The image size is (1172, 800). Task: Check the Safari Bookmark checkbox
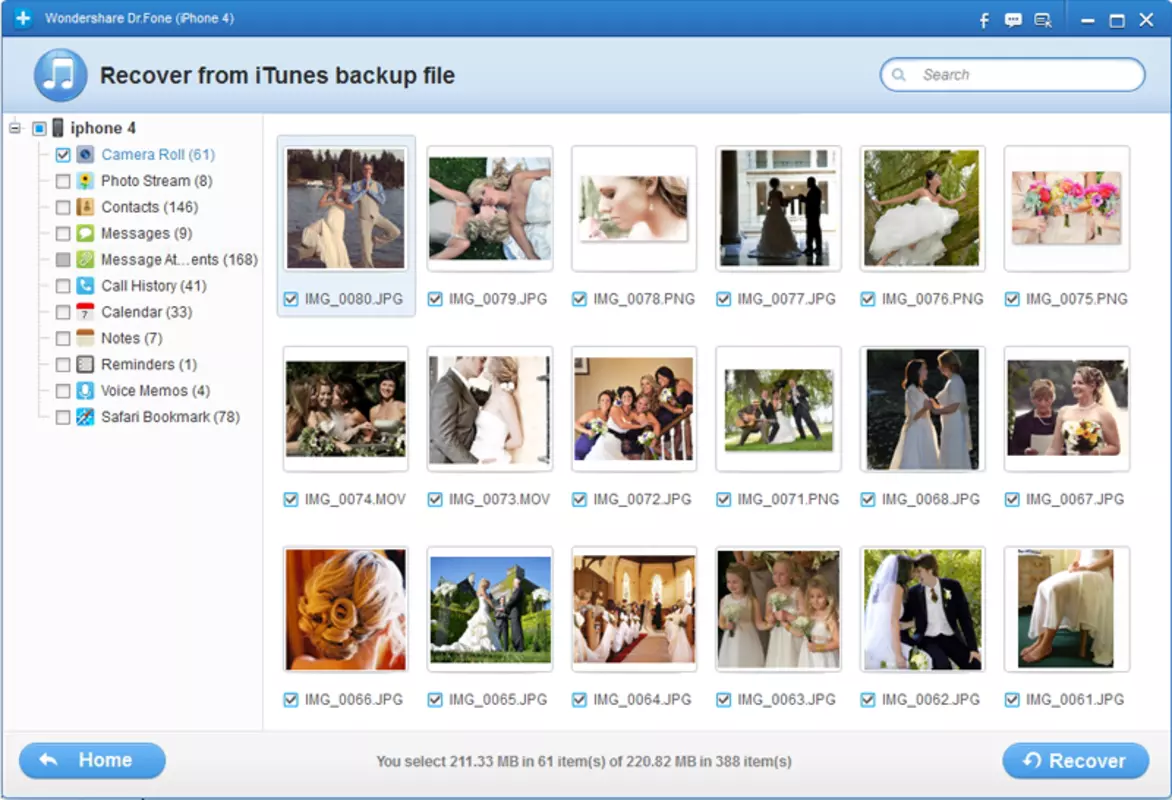click(x=63, y=416)
